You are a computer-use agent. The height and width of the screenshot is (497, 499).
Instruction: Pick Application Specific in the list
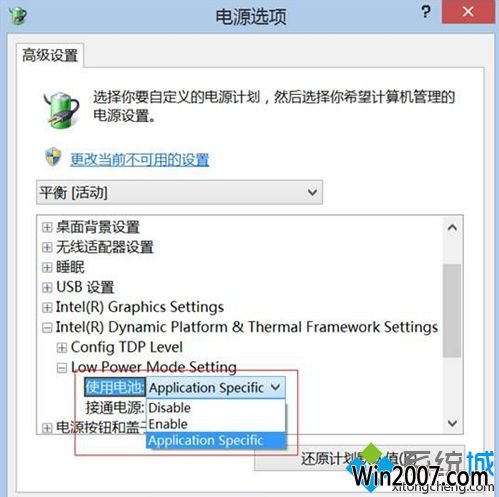click(216, 440)
